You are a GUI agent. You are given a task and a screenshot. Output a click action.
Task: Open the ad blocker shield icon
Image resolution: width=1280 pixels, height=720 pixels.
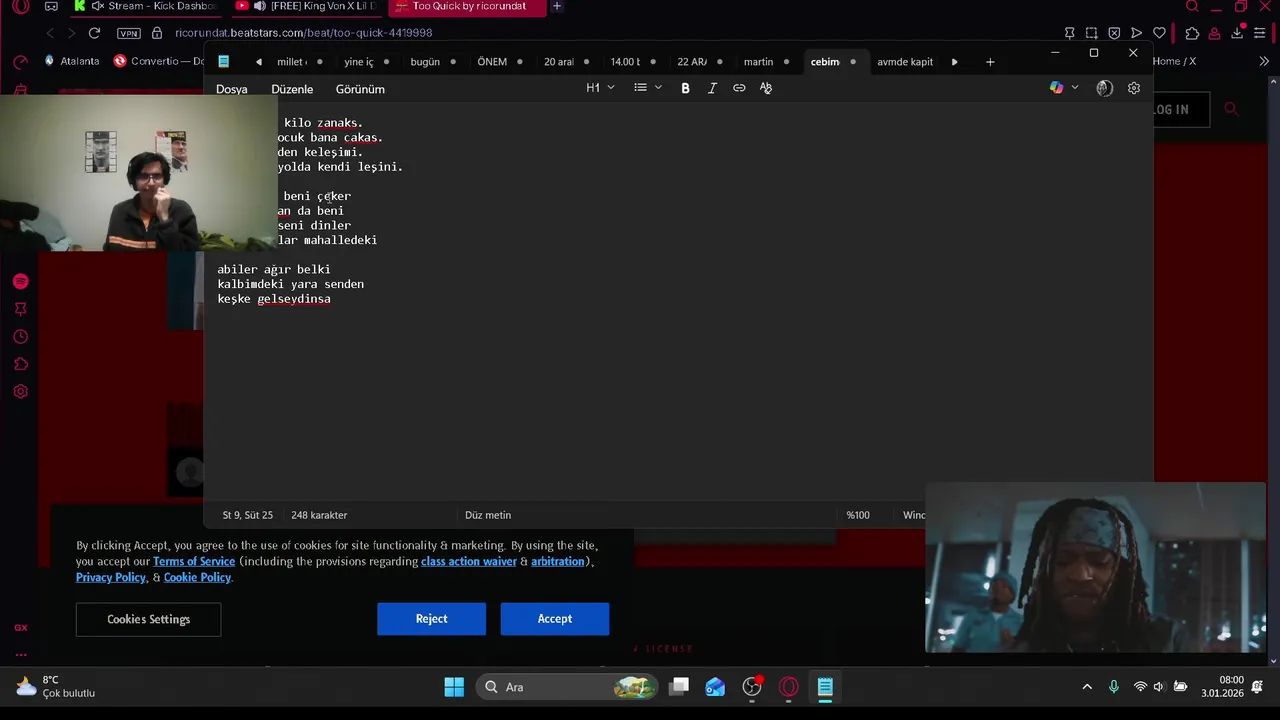click(1114, 33)
